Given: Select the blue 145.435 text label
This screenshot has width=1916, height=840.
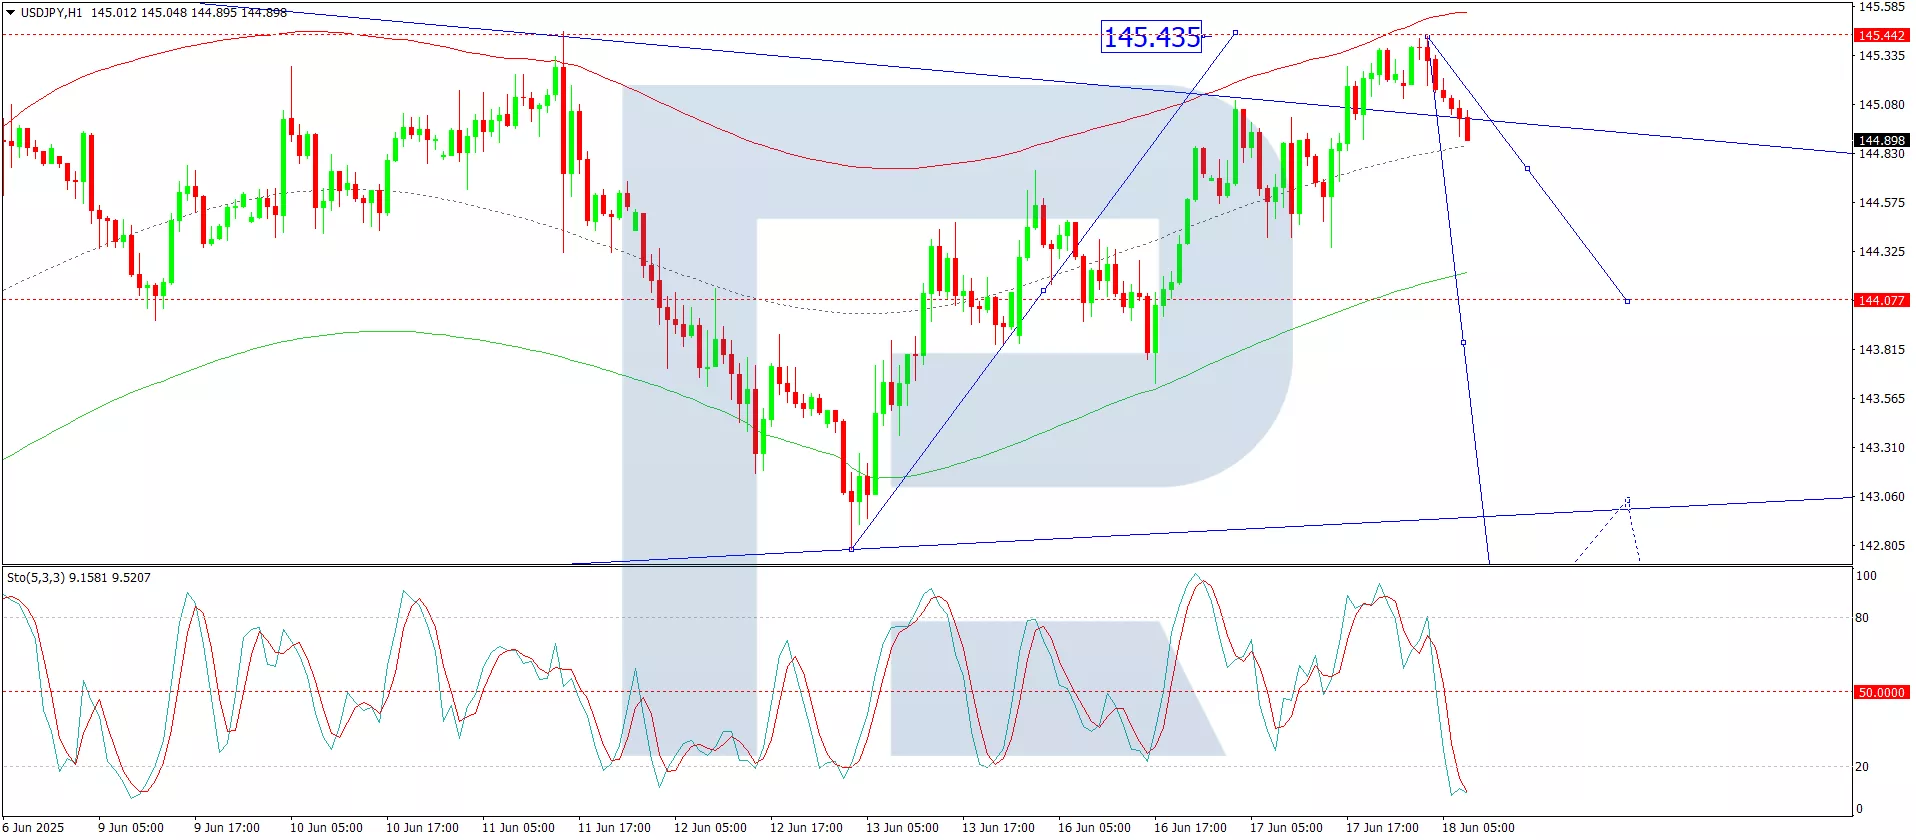Looking at the screenshot, I should (1151, 37).
